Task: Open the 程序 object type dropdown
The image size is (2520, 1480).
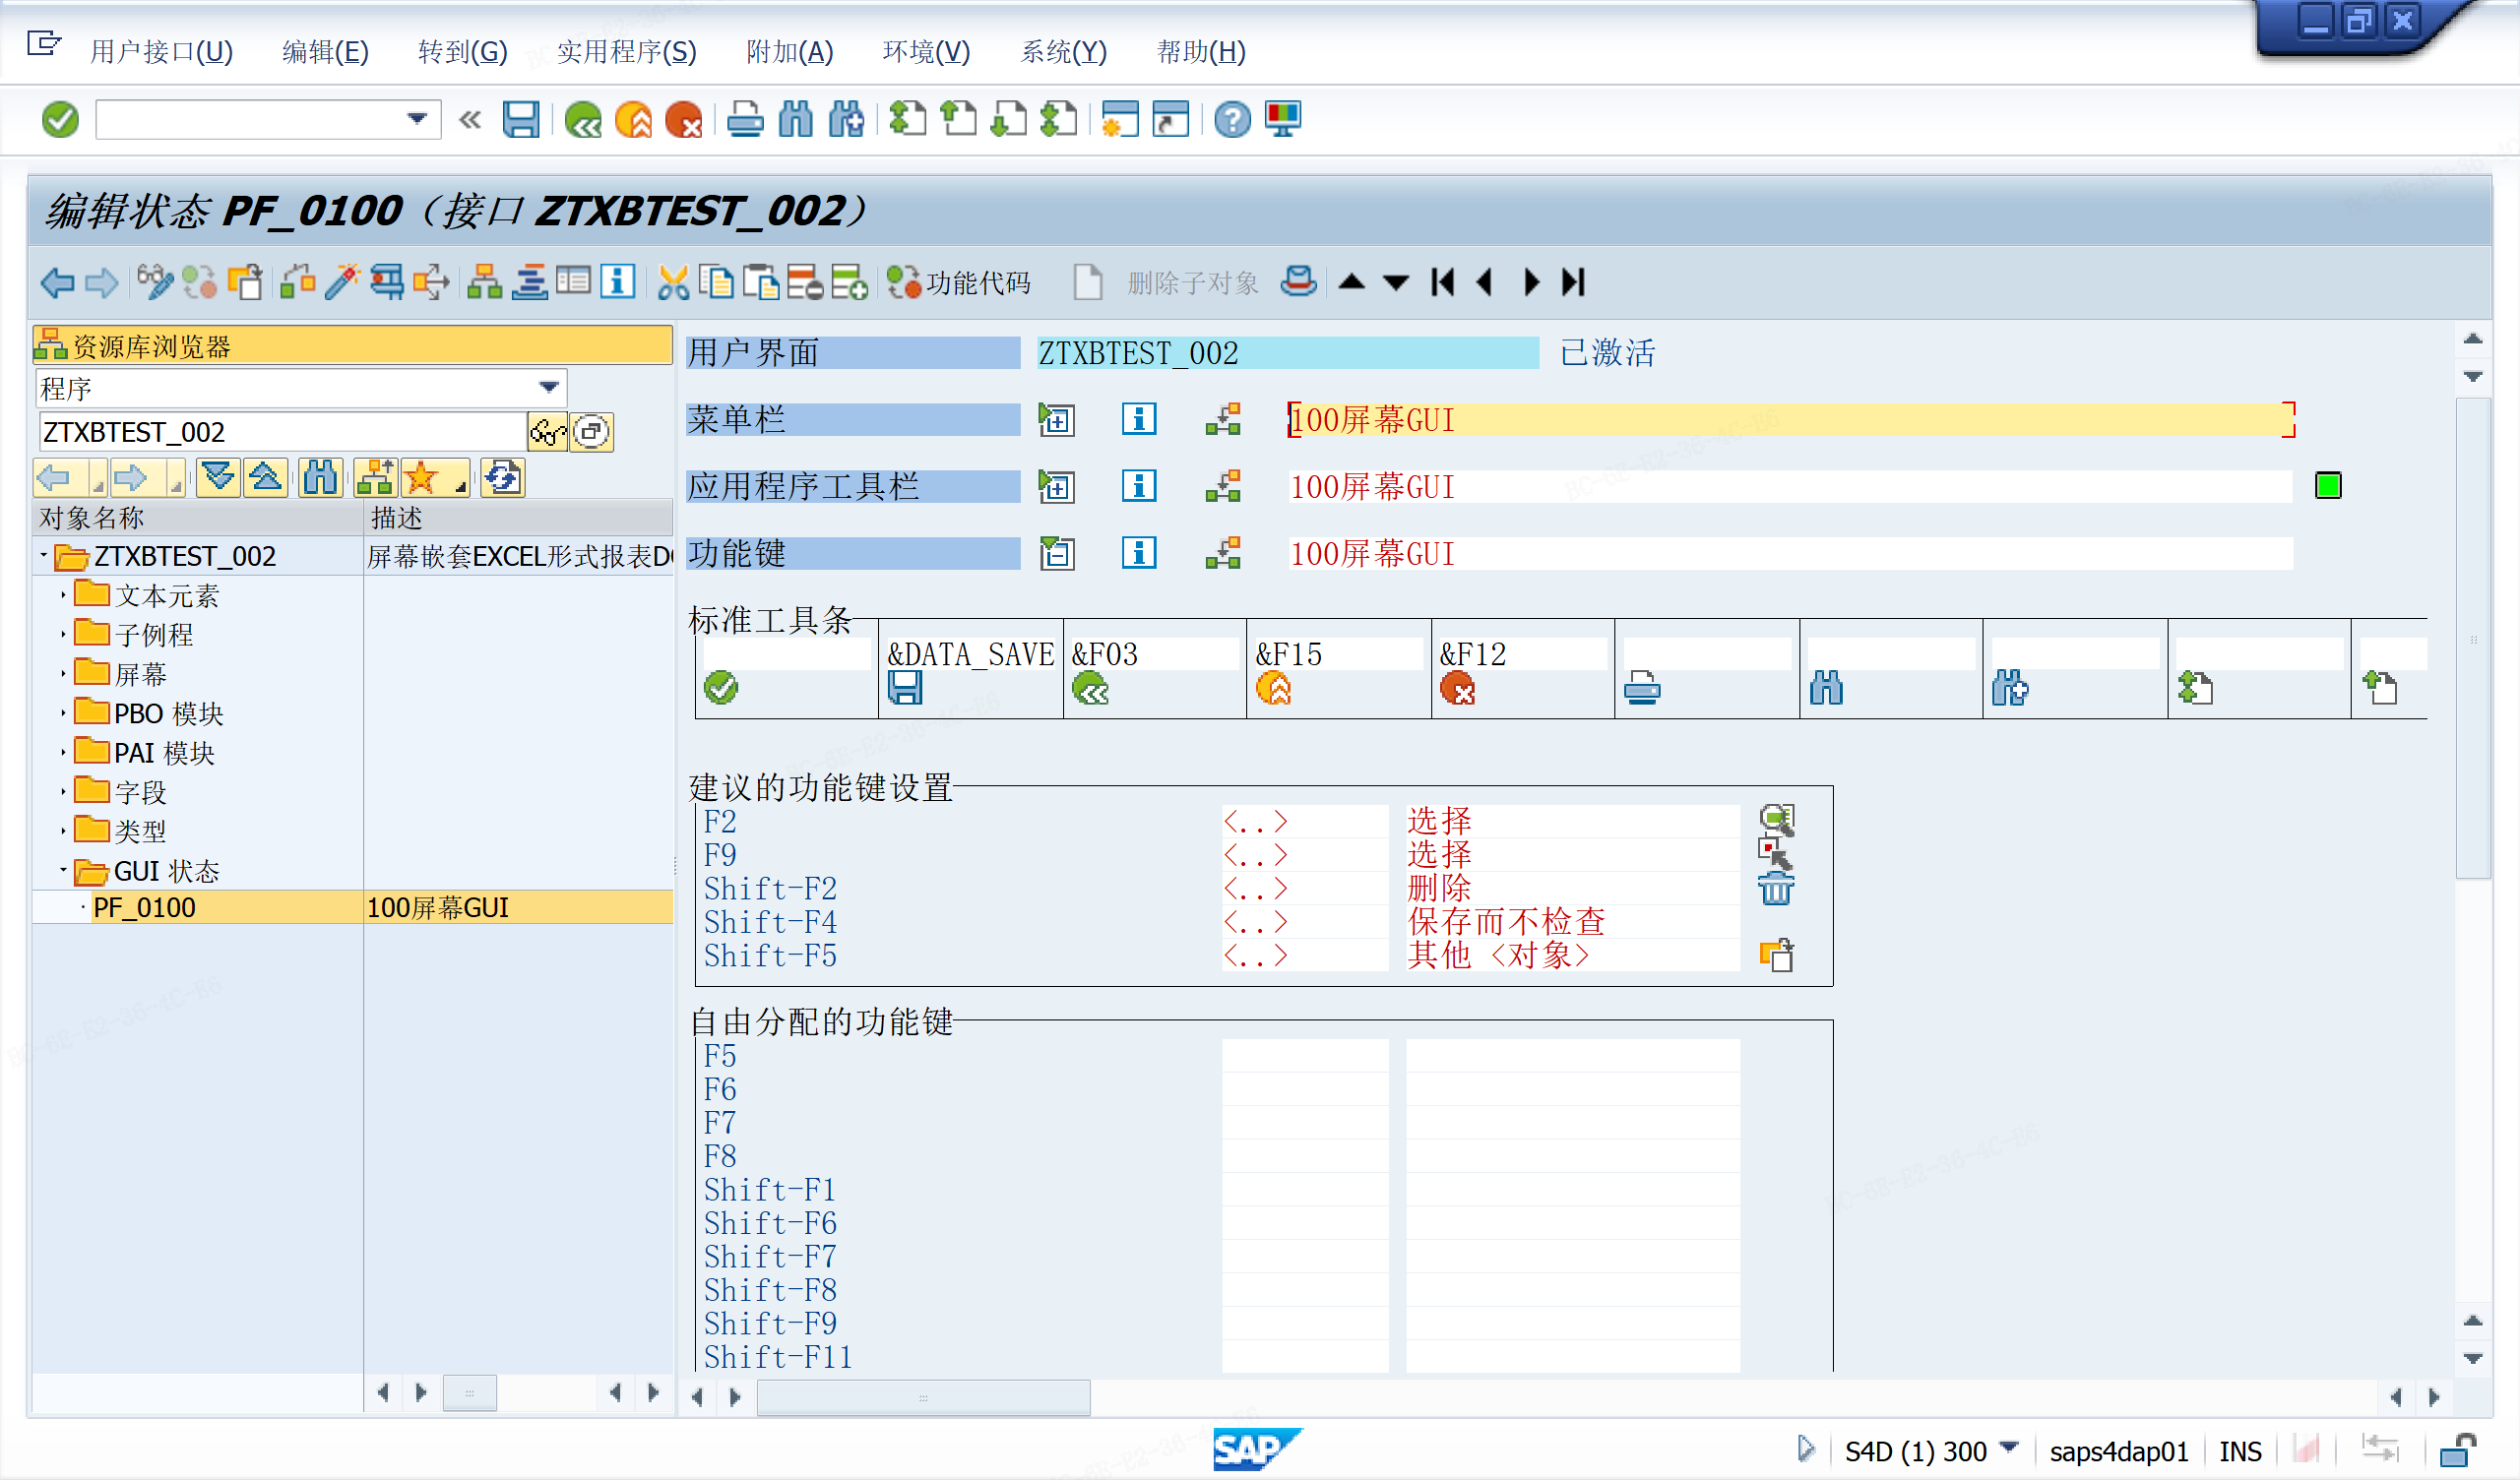Action: click(548, 388)
